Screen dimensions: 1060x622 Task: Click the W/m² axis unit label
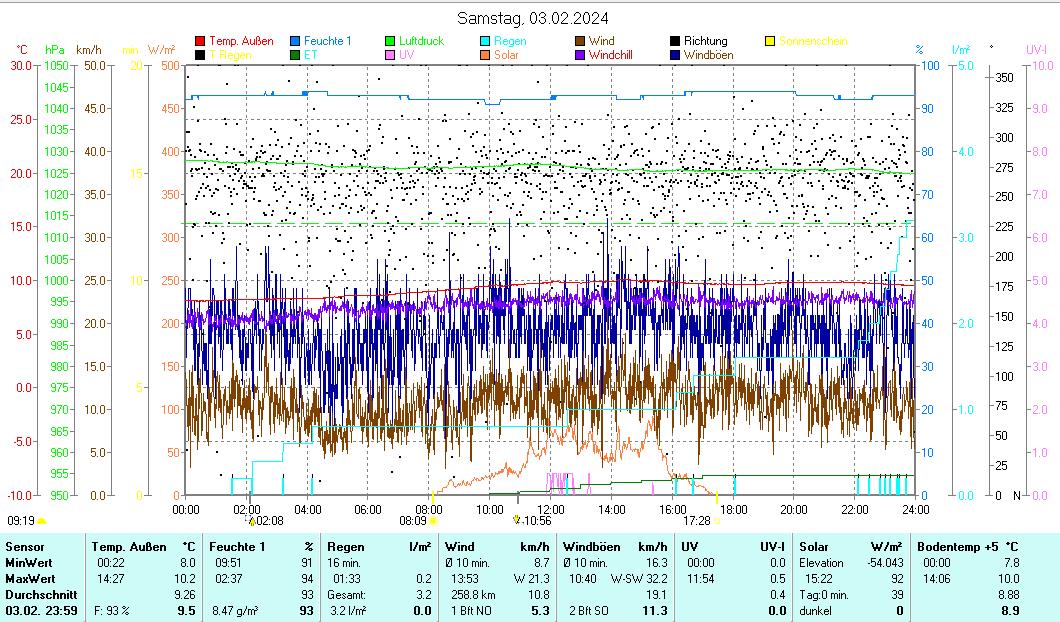(x=162, y=50)
